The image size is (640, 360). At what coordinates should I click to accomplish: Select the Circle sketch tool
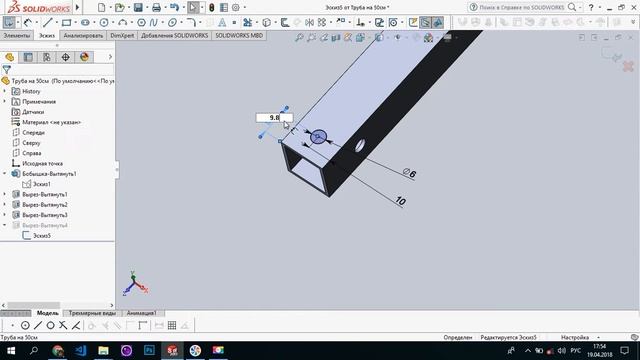(104, 22)
